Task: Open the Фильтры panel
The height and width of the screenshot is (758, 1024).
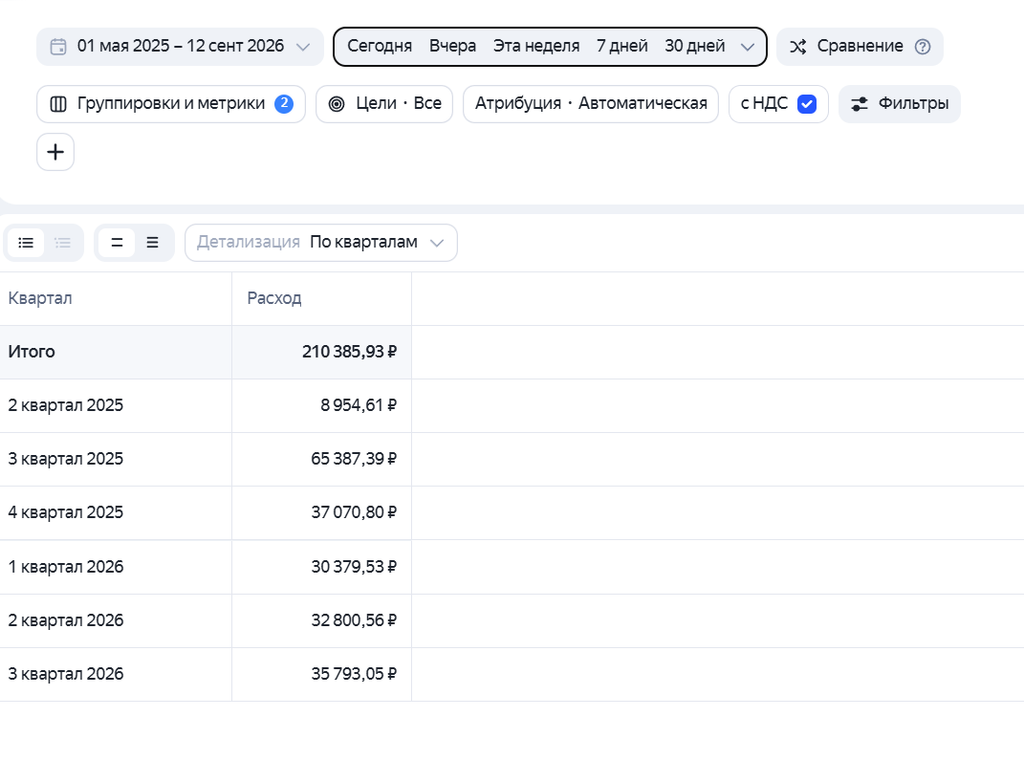Action: click(899, 104)
